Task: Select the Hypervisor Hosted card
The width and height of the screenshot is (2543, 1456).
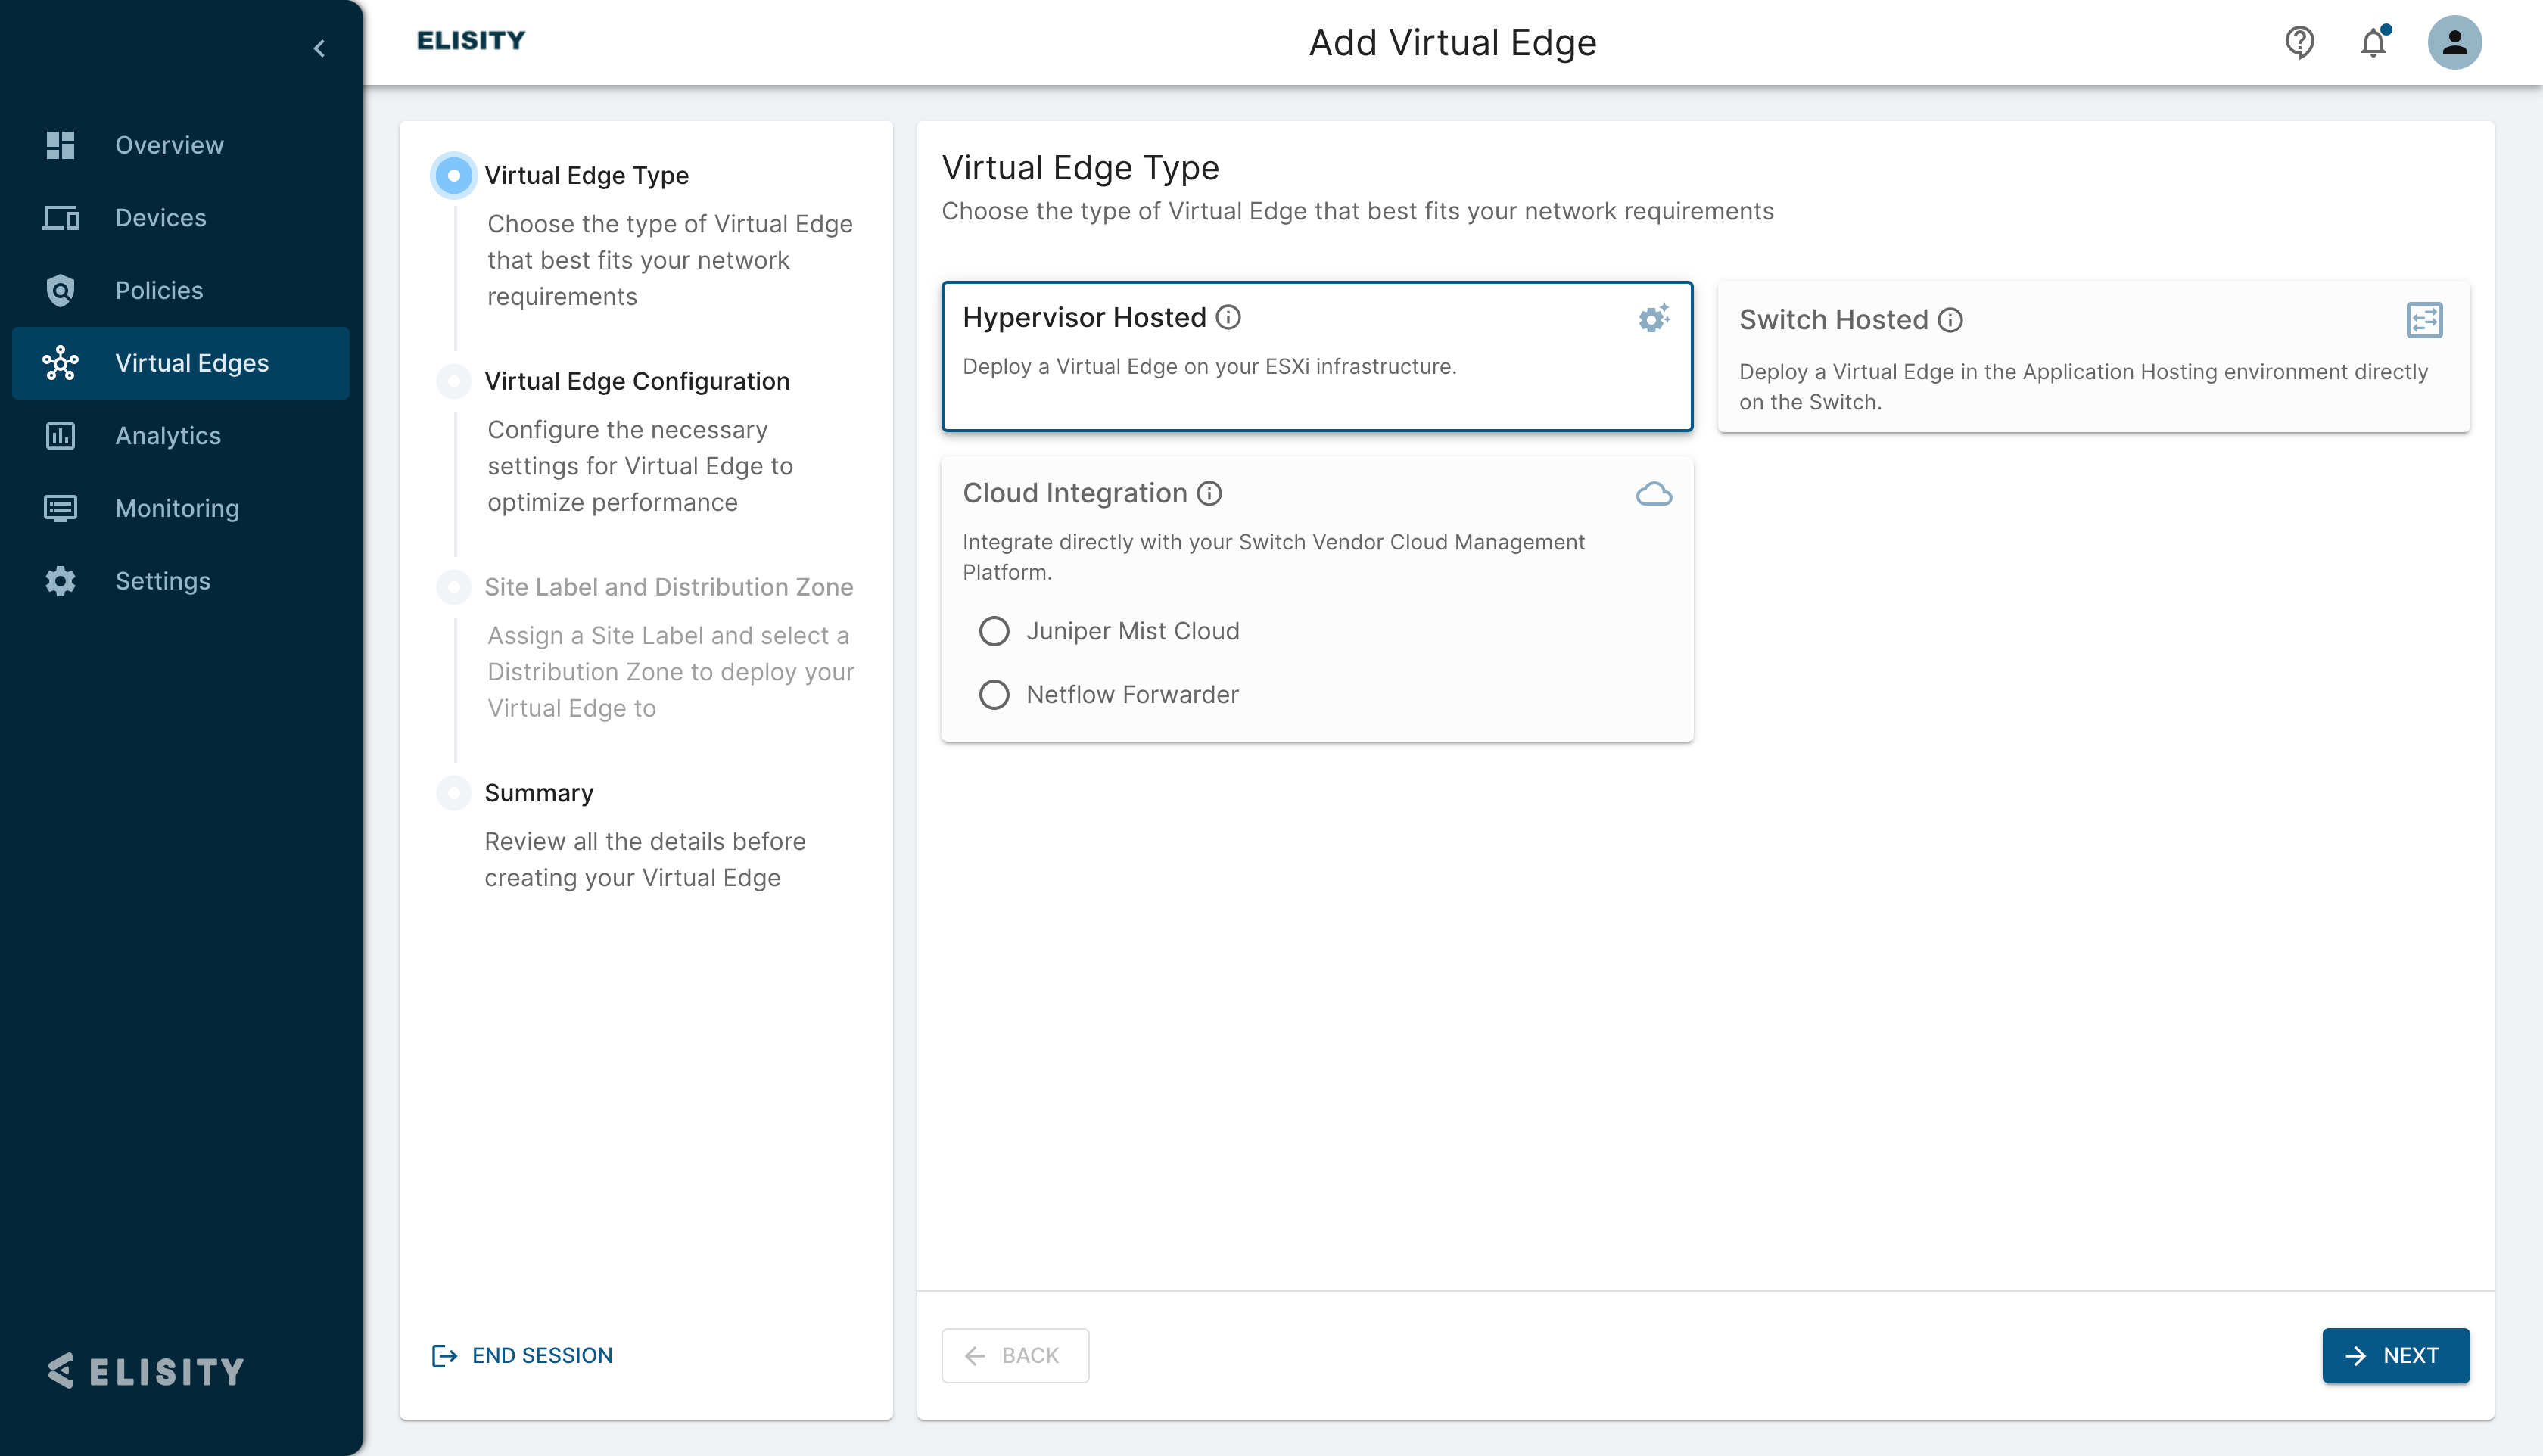Action: (1316, 356)
